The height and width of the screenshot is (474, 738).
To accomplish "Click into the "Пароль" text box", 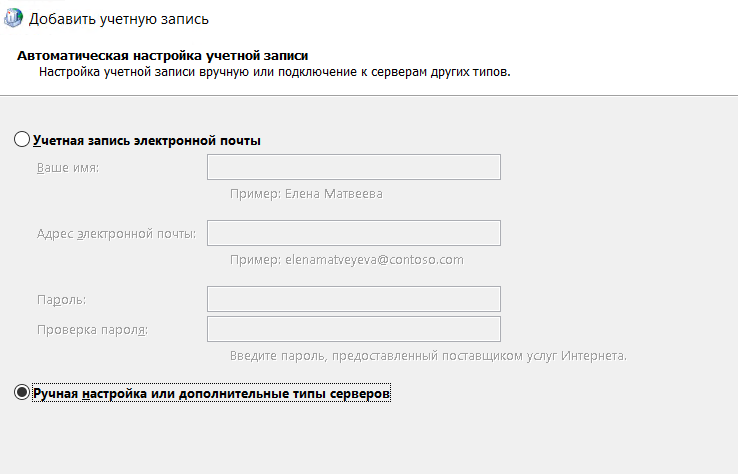I will tap(353, 299).
